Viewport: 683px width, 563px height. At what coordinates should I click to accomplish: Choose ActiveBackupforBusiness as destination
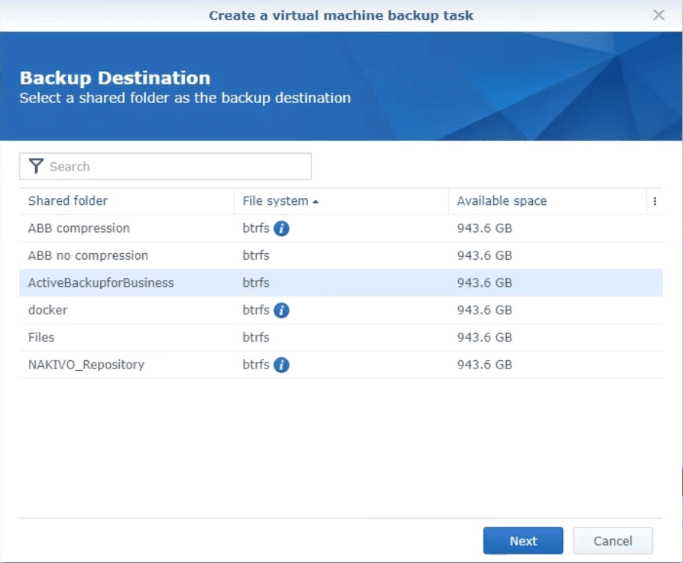pos(101,283)
